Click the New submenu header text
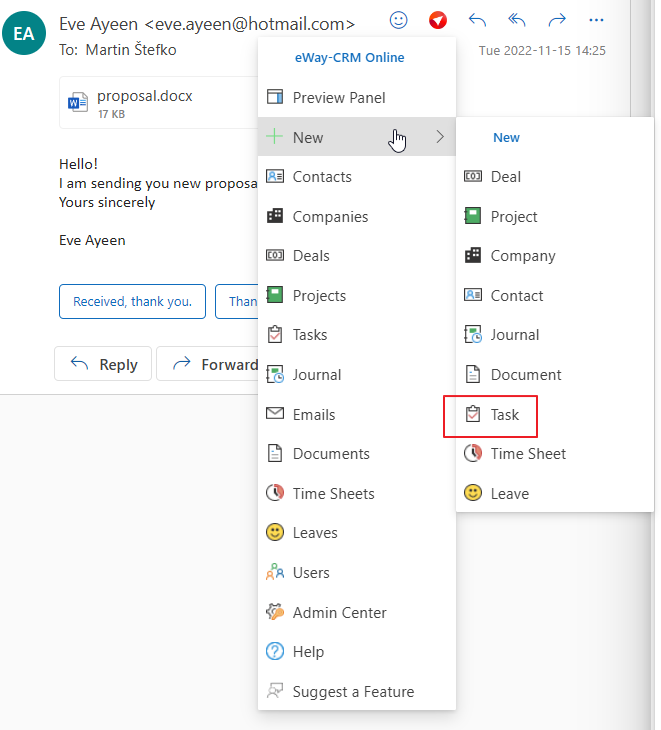Viewport: 661px width, 730px height. point(506,137)
